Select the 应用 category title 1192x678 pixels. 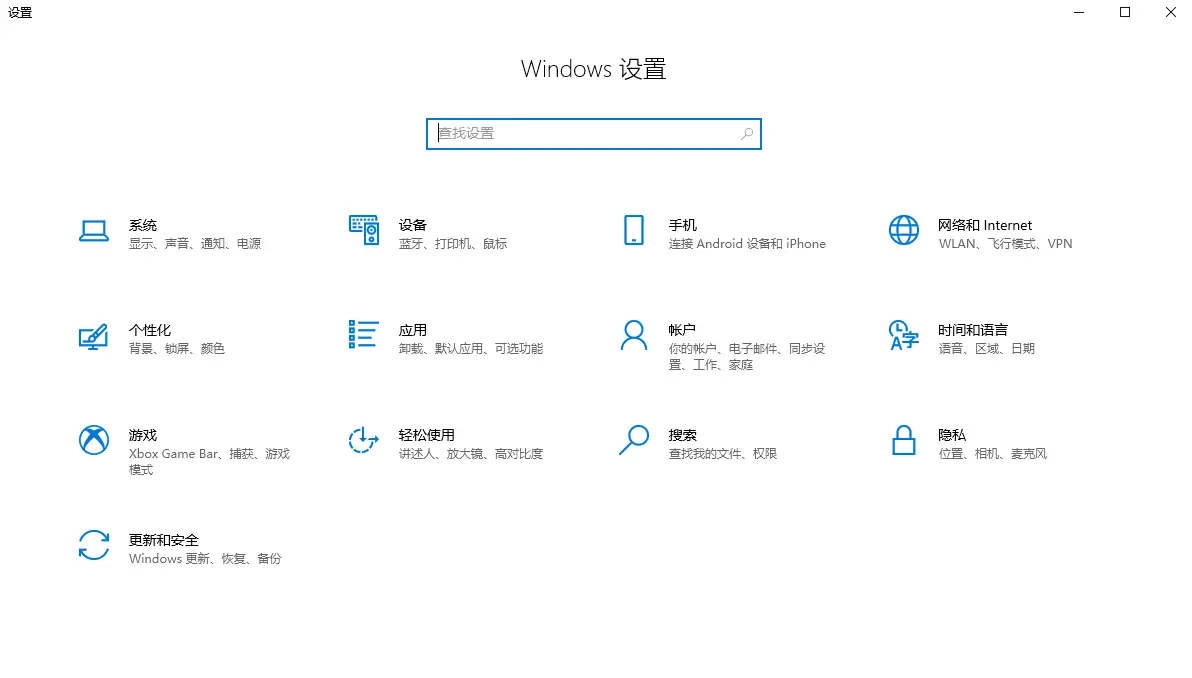[x=413, y=330]
